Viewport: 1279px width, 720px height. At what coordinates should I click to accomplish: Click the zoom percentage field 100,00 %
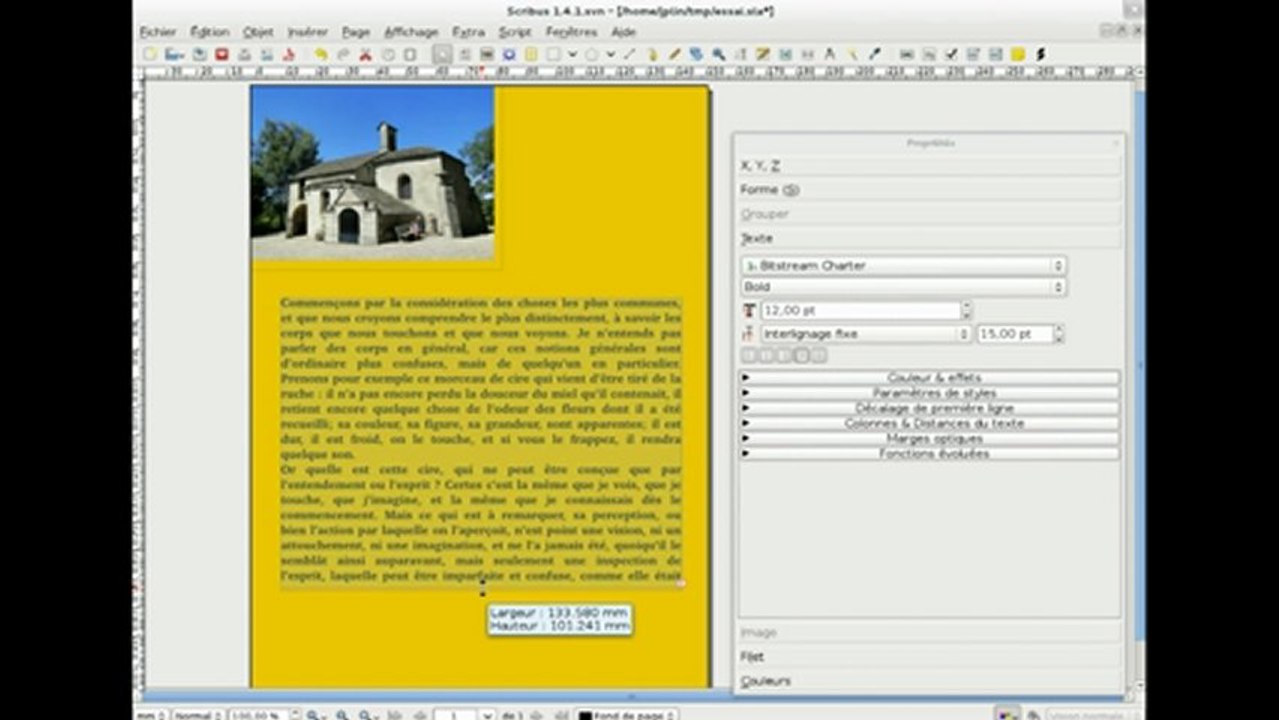point(258,714)
